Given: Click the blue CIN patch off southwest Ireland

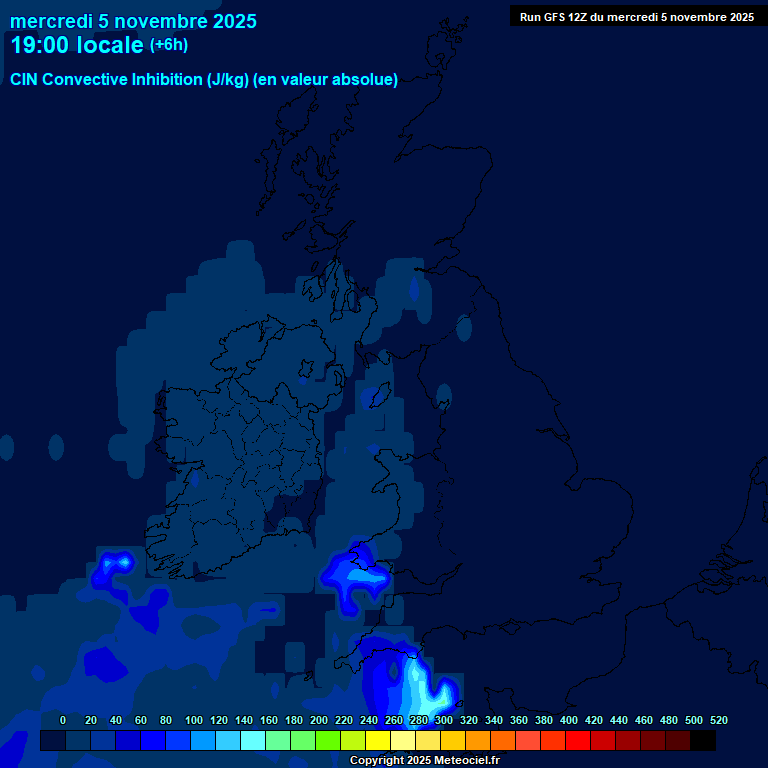Looking at the screenshot, I should 114,566.
